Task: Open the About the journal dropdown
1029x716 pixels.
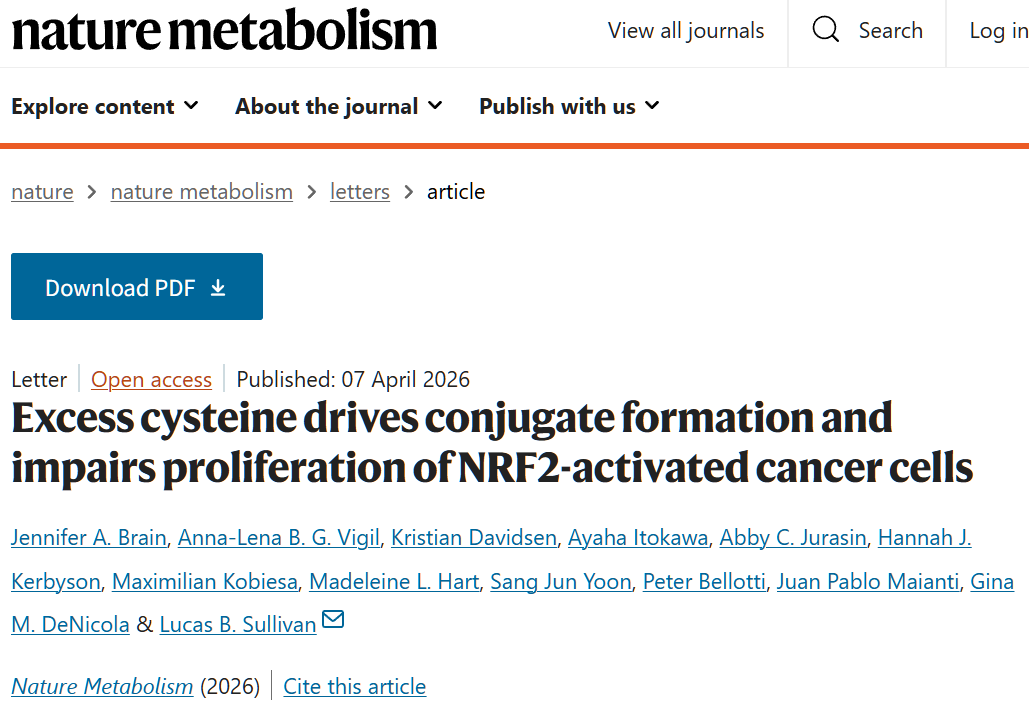Action: tap(339, 106)
